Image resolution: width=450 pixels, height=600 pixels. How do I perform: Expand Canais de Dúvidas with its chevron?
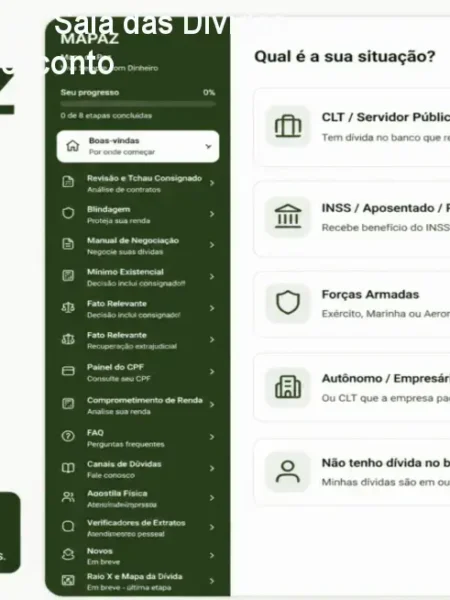(x=212, y=468)
